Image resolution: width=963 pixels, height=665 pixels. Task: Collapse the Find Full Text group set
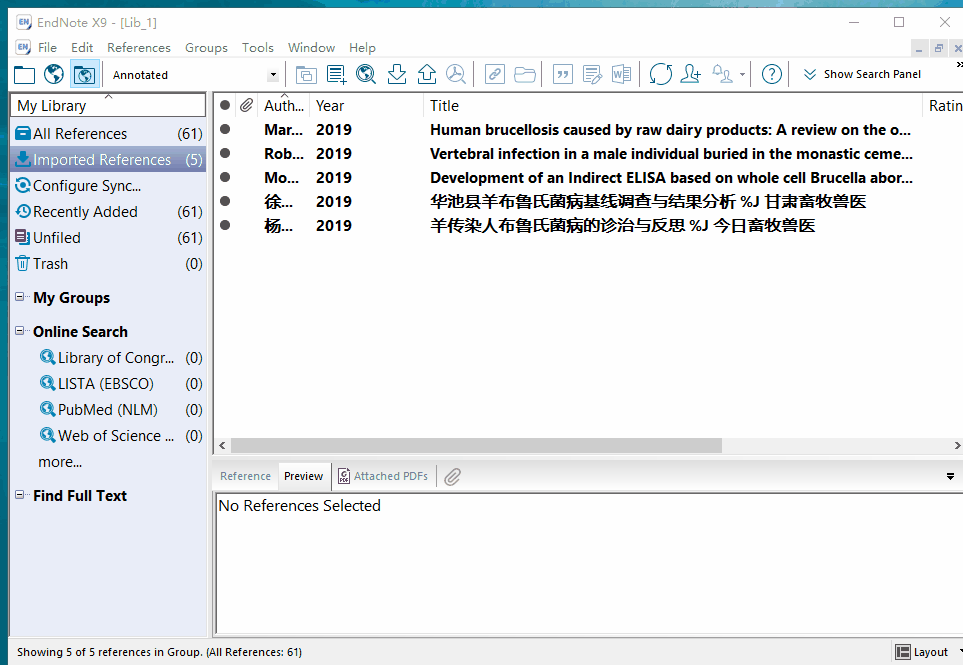click(x=20, y=495)
